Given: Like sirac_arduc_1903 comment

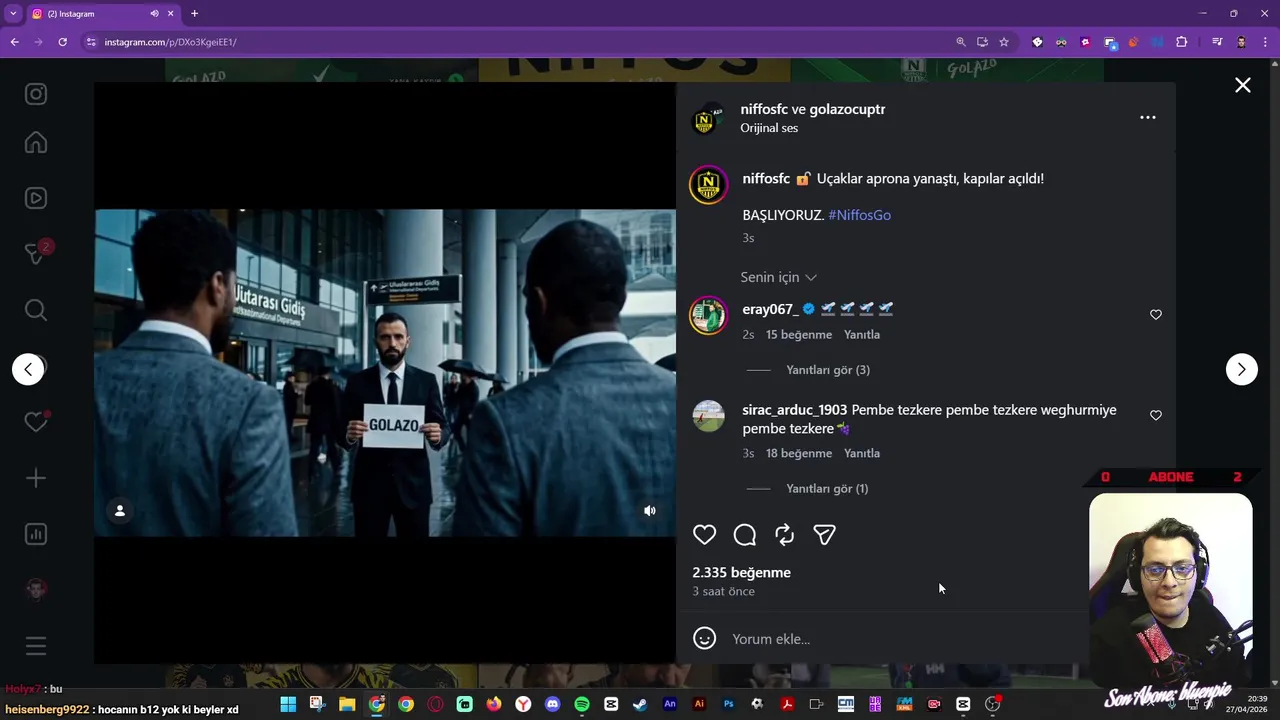Looking at the screenshot, I should (x=1156, y=415).
